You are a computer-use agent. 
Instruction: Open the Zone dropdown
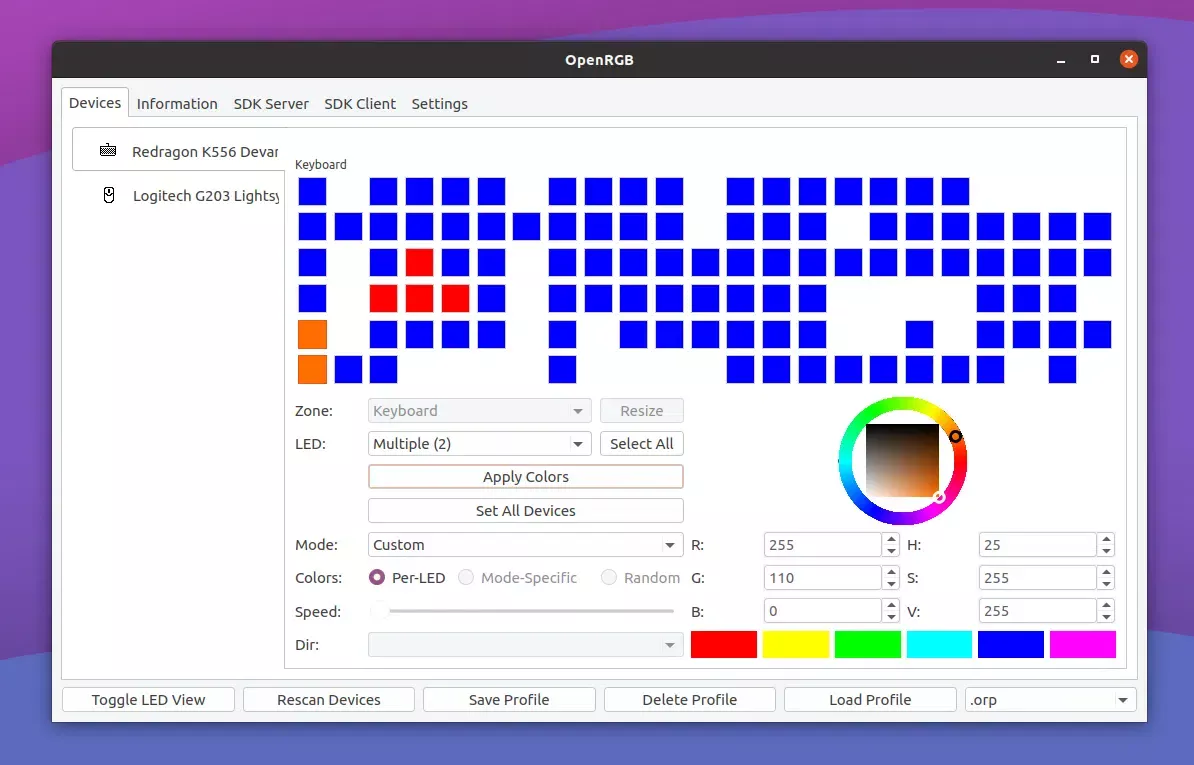tap(478, 410)
